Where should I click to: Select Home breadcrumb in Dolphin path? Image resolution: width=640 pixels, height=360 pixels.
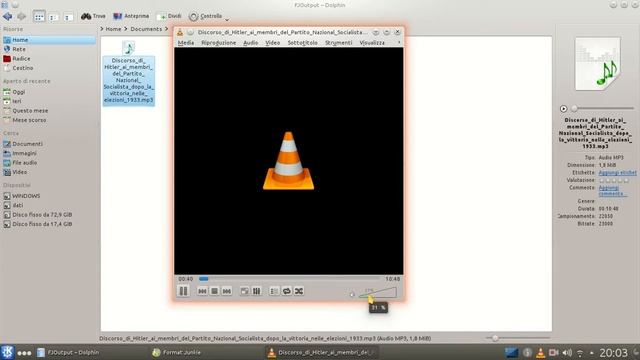pyautogui.click(x=113, y=29)
